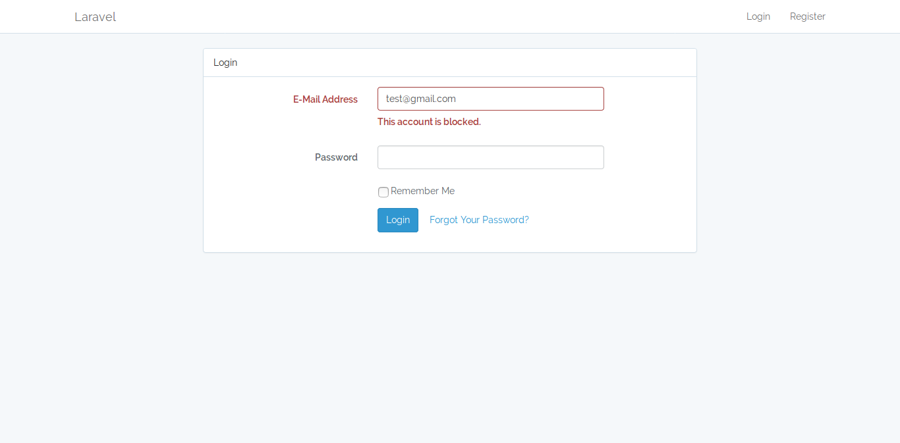The image size is (900, 443).
Task: Click blank navbar area between Laravel and Login
Action: coord(430,17)
